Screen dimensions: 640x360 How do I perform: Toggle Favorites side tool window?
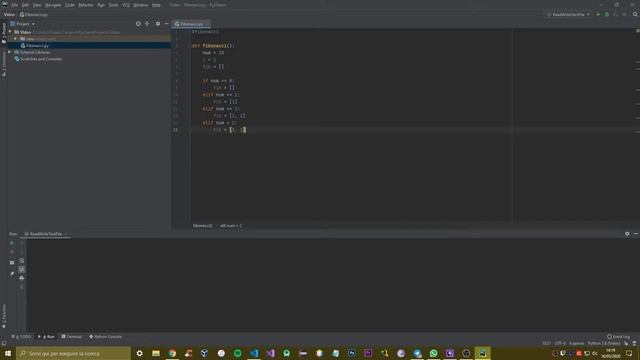tap(4, 316)
